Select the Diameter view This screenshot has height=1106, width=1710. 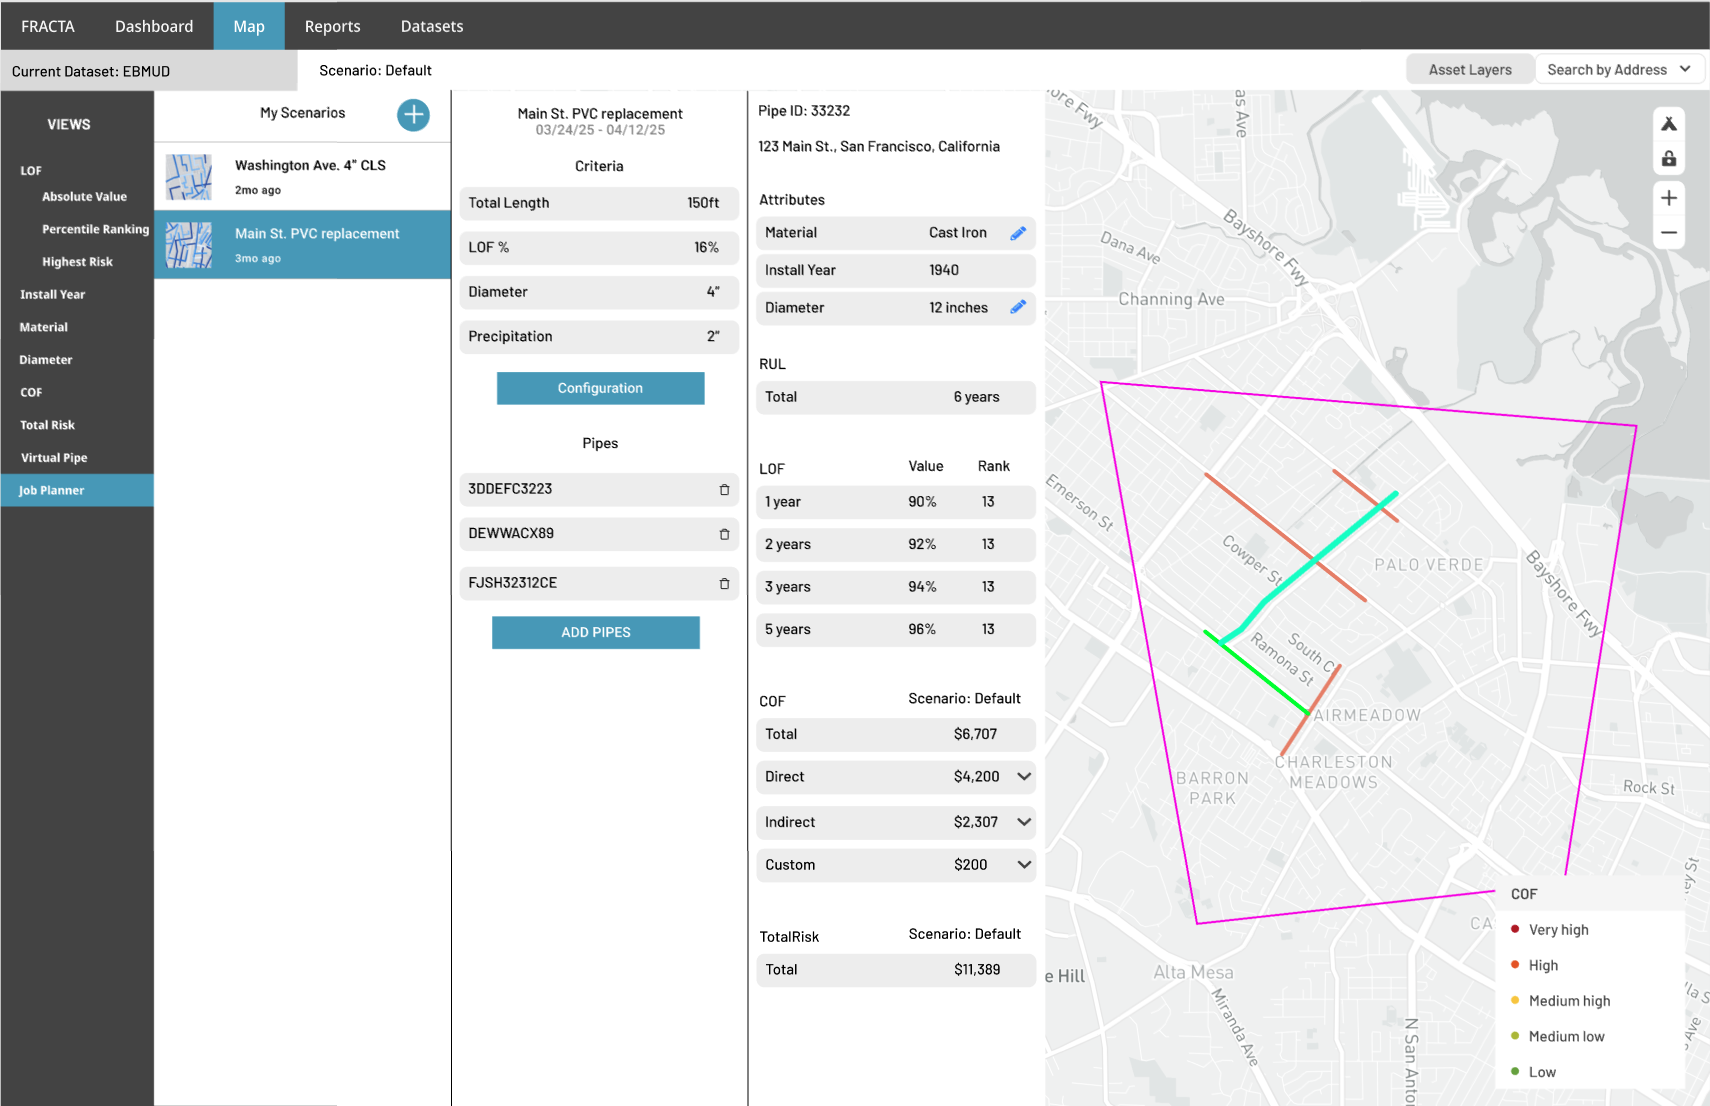point(46,360)
